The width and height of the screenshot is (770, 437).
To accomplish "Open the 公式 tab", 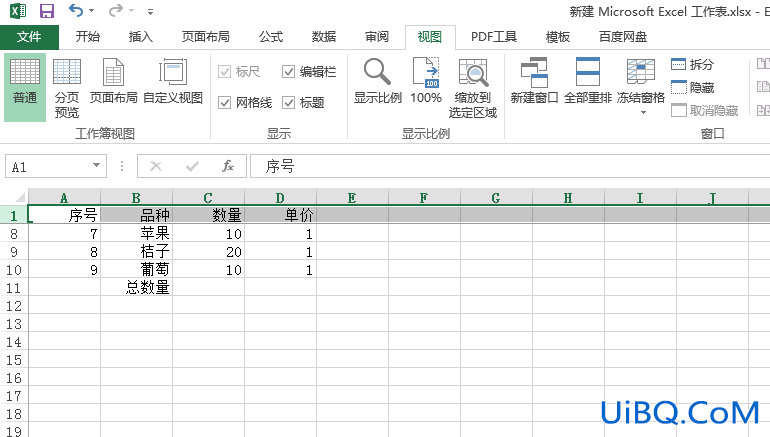I will [x=271, y=37].
